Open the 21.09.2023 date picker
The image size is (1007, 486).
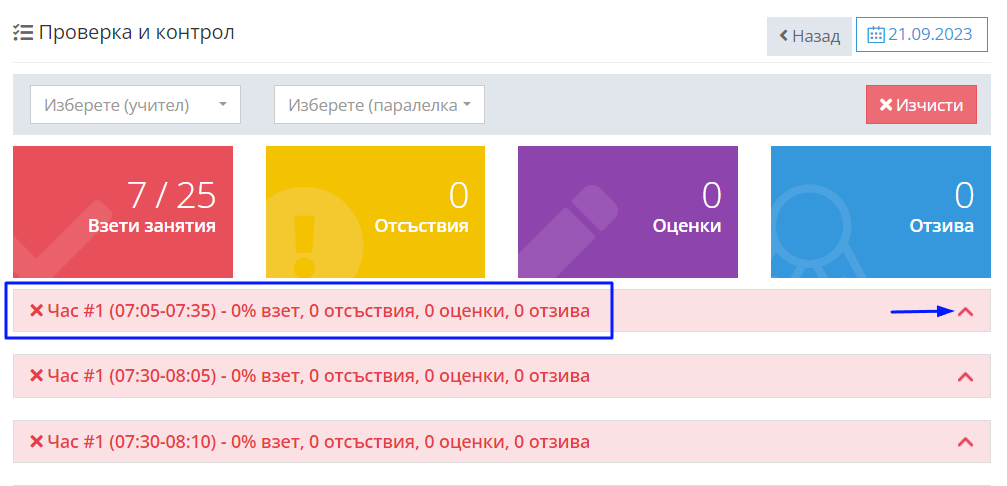921,35
